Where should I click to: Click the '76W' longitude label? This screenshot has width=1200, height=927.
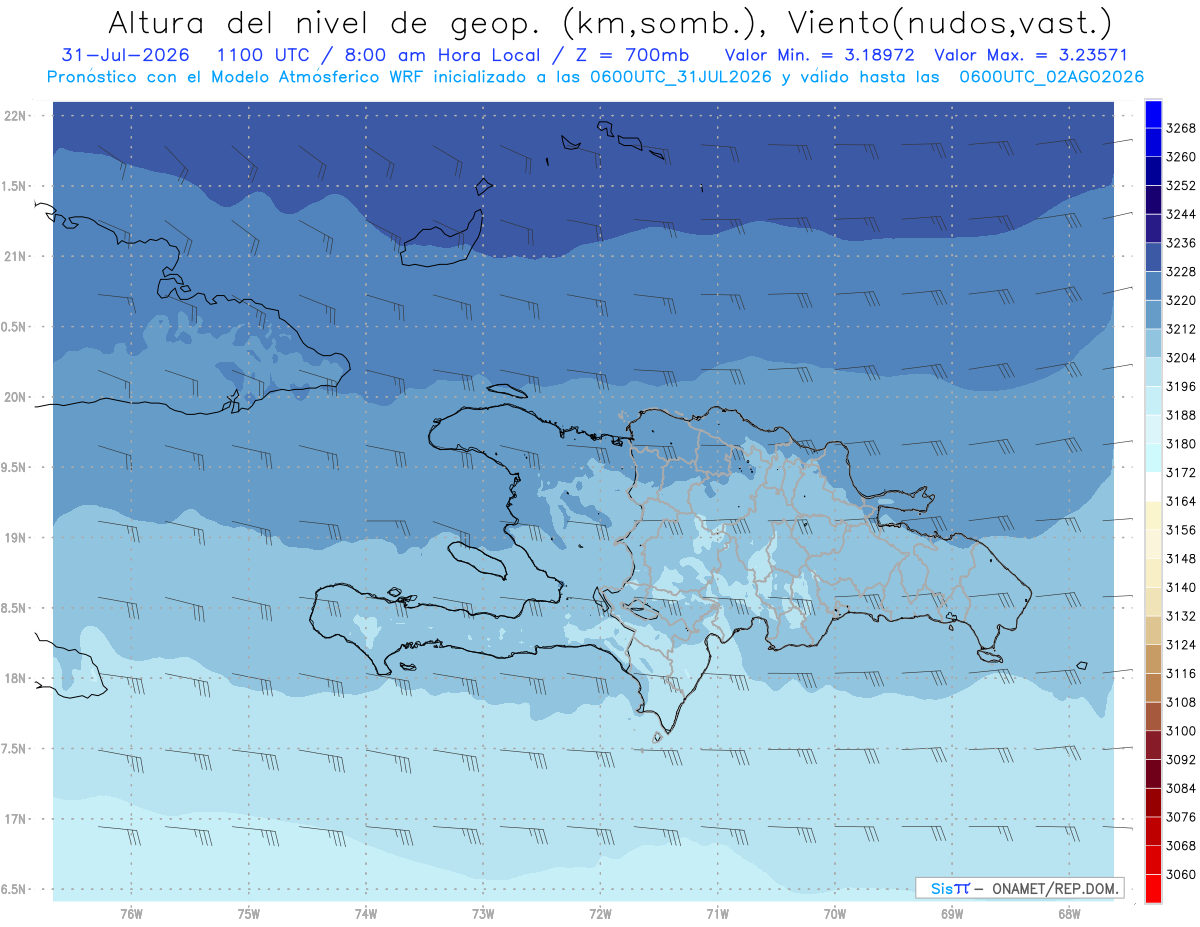point(131,913)
